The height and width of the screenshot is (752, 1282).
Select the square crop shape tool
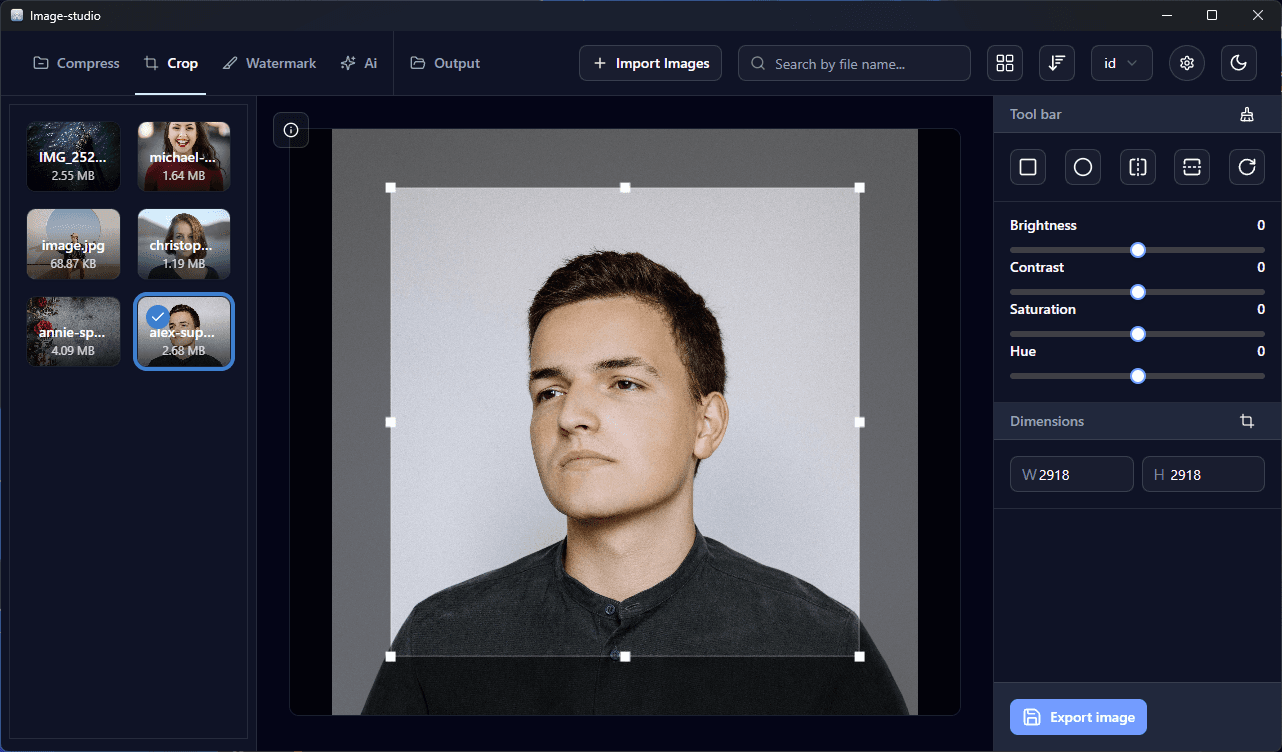point(1027,167)
